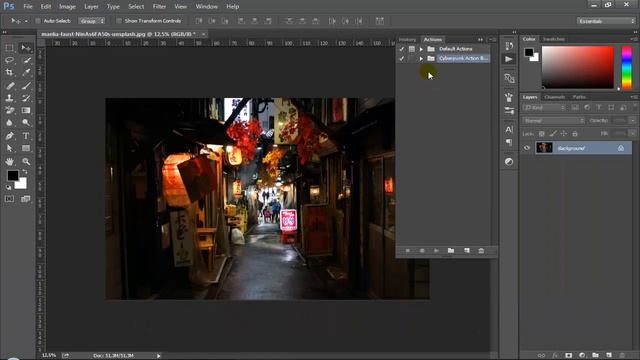This screenshot has width=640, height=360.
Task: Select the Spot Healing Brush tool
Action: pos(9,86)
